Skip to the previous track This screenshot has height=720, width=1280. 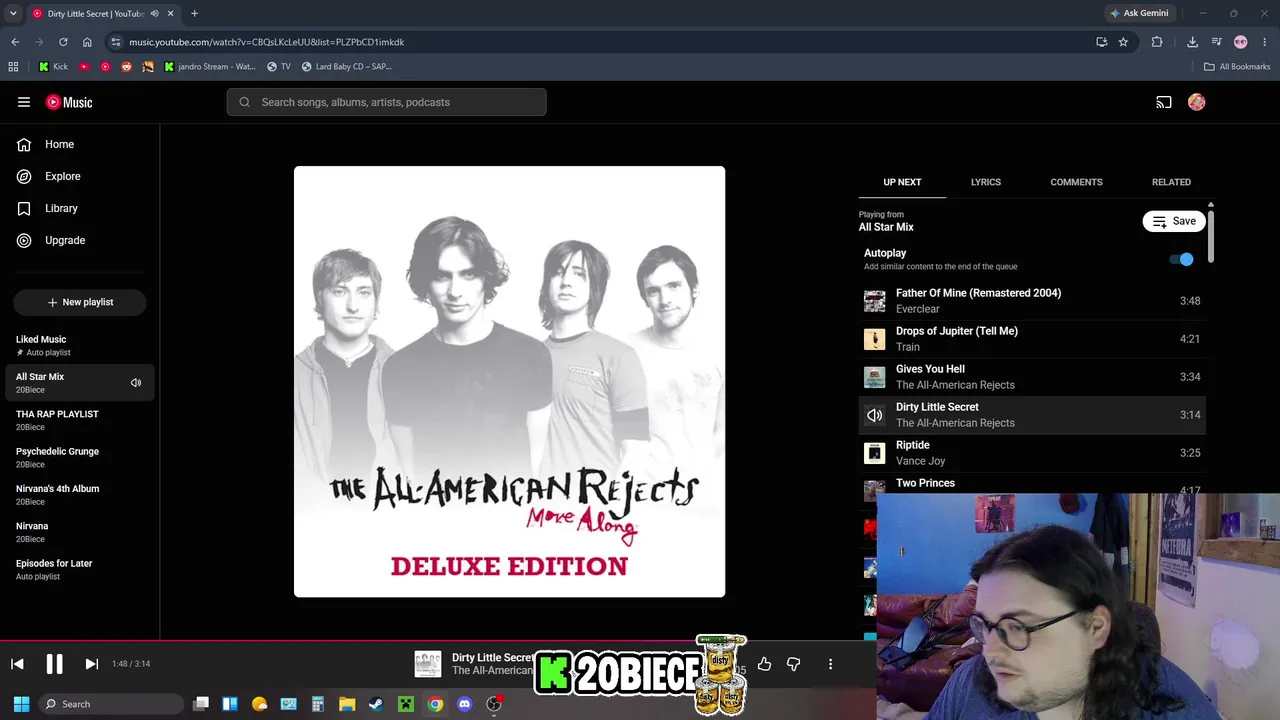tap(17, 664)
